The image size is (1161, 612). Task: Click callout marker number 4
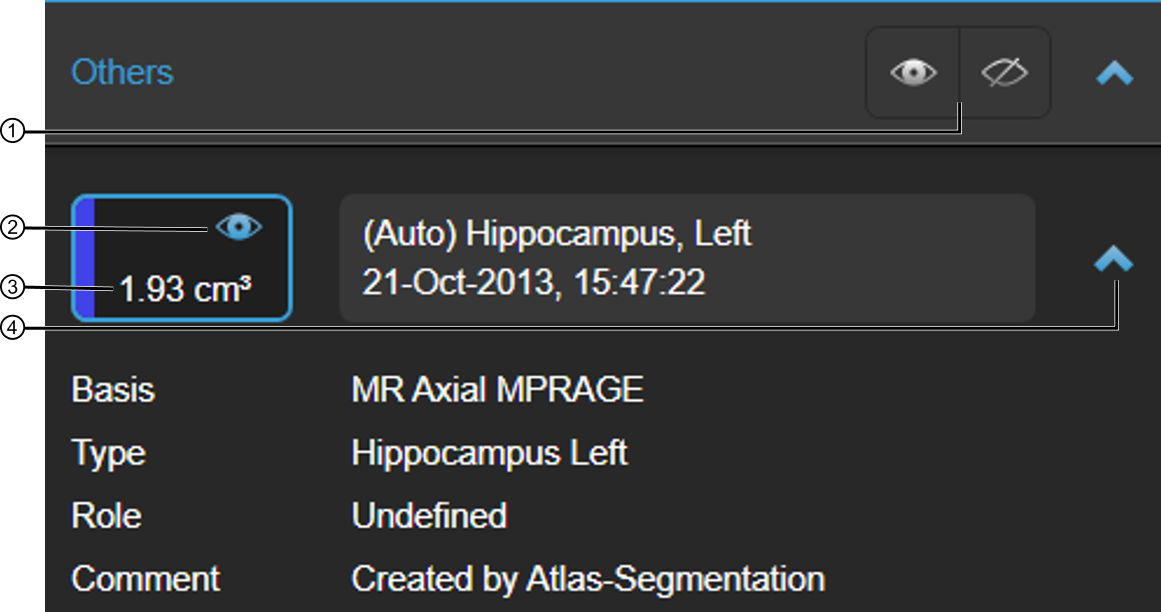coord(13,327)
